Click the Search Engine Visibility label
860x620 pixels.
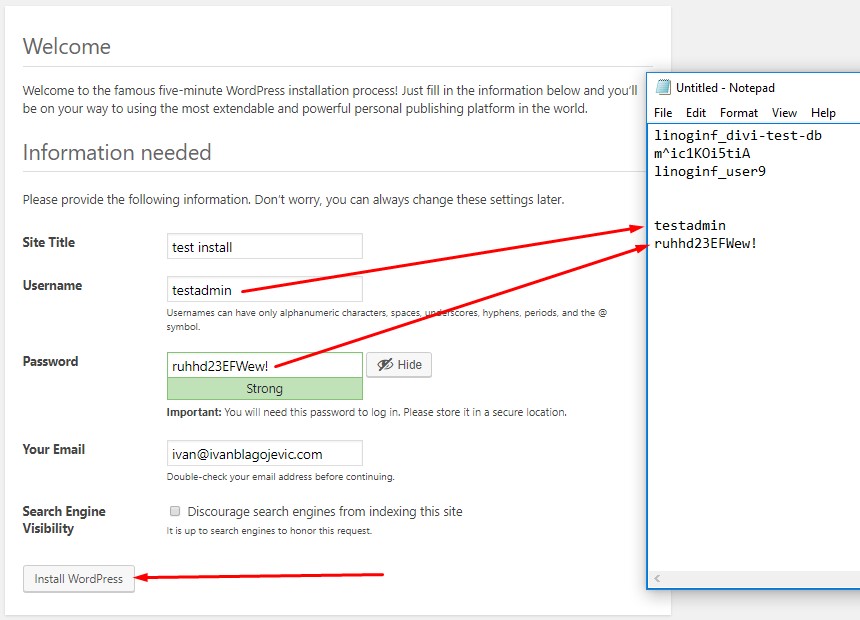(x=64, y=520)
